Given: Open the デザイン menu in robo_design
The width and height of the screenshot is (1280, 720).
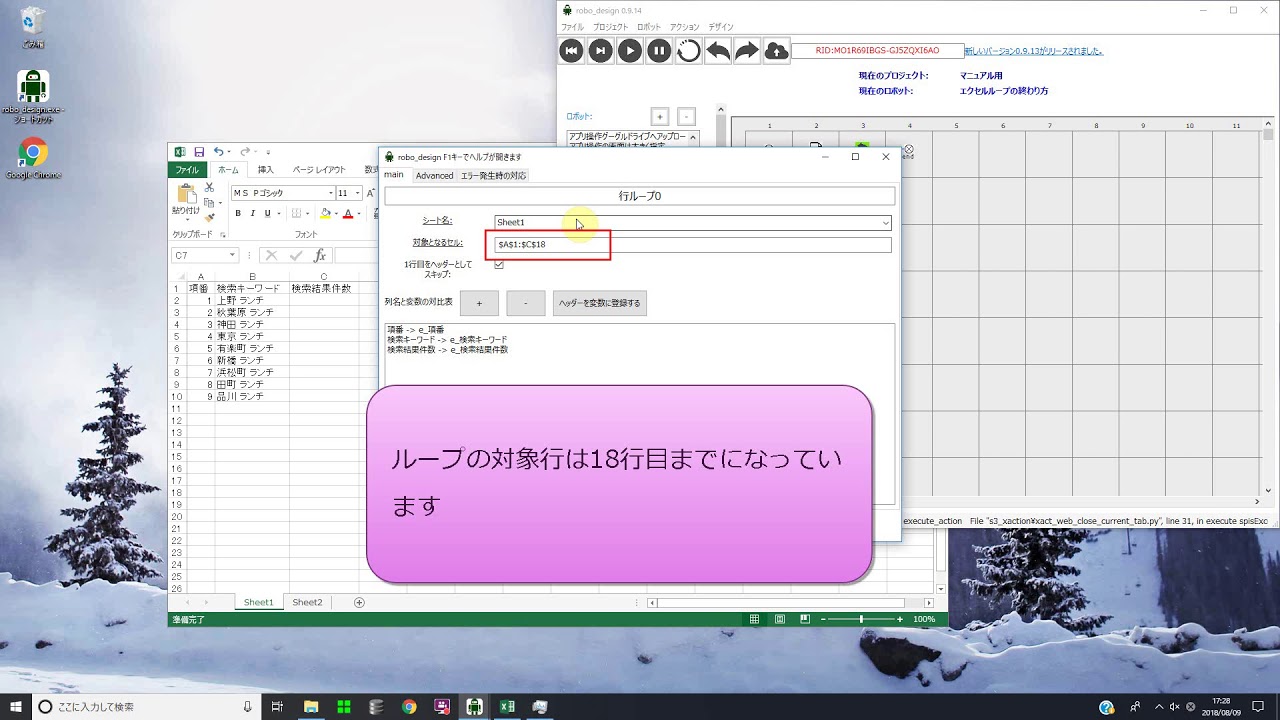Looking at the screenshot, I should pos(721,27).
